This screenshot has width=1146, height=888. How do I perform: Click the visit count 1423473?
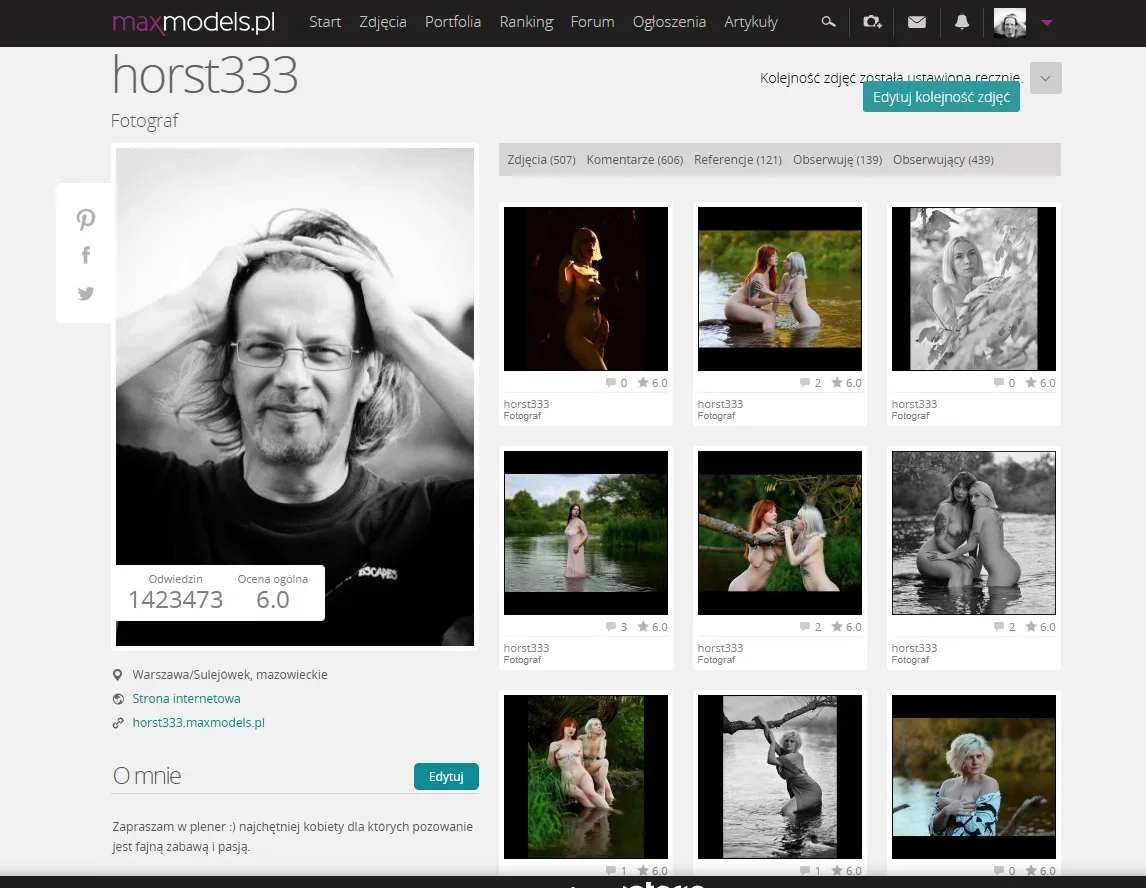point(175,599)
